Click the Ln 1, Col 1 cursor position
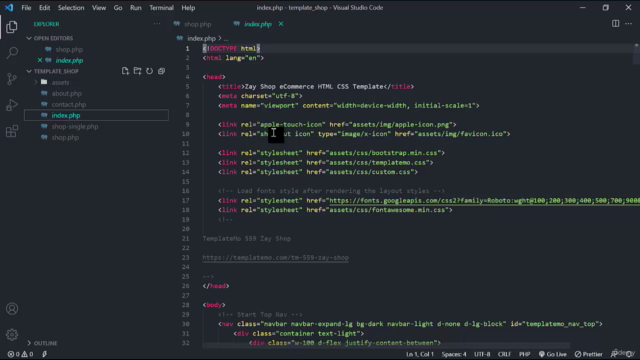Screen dimensions: 640x360 (x=420, y=354)
